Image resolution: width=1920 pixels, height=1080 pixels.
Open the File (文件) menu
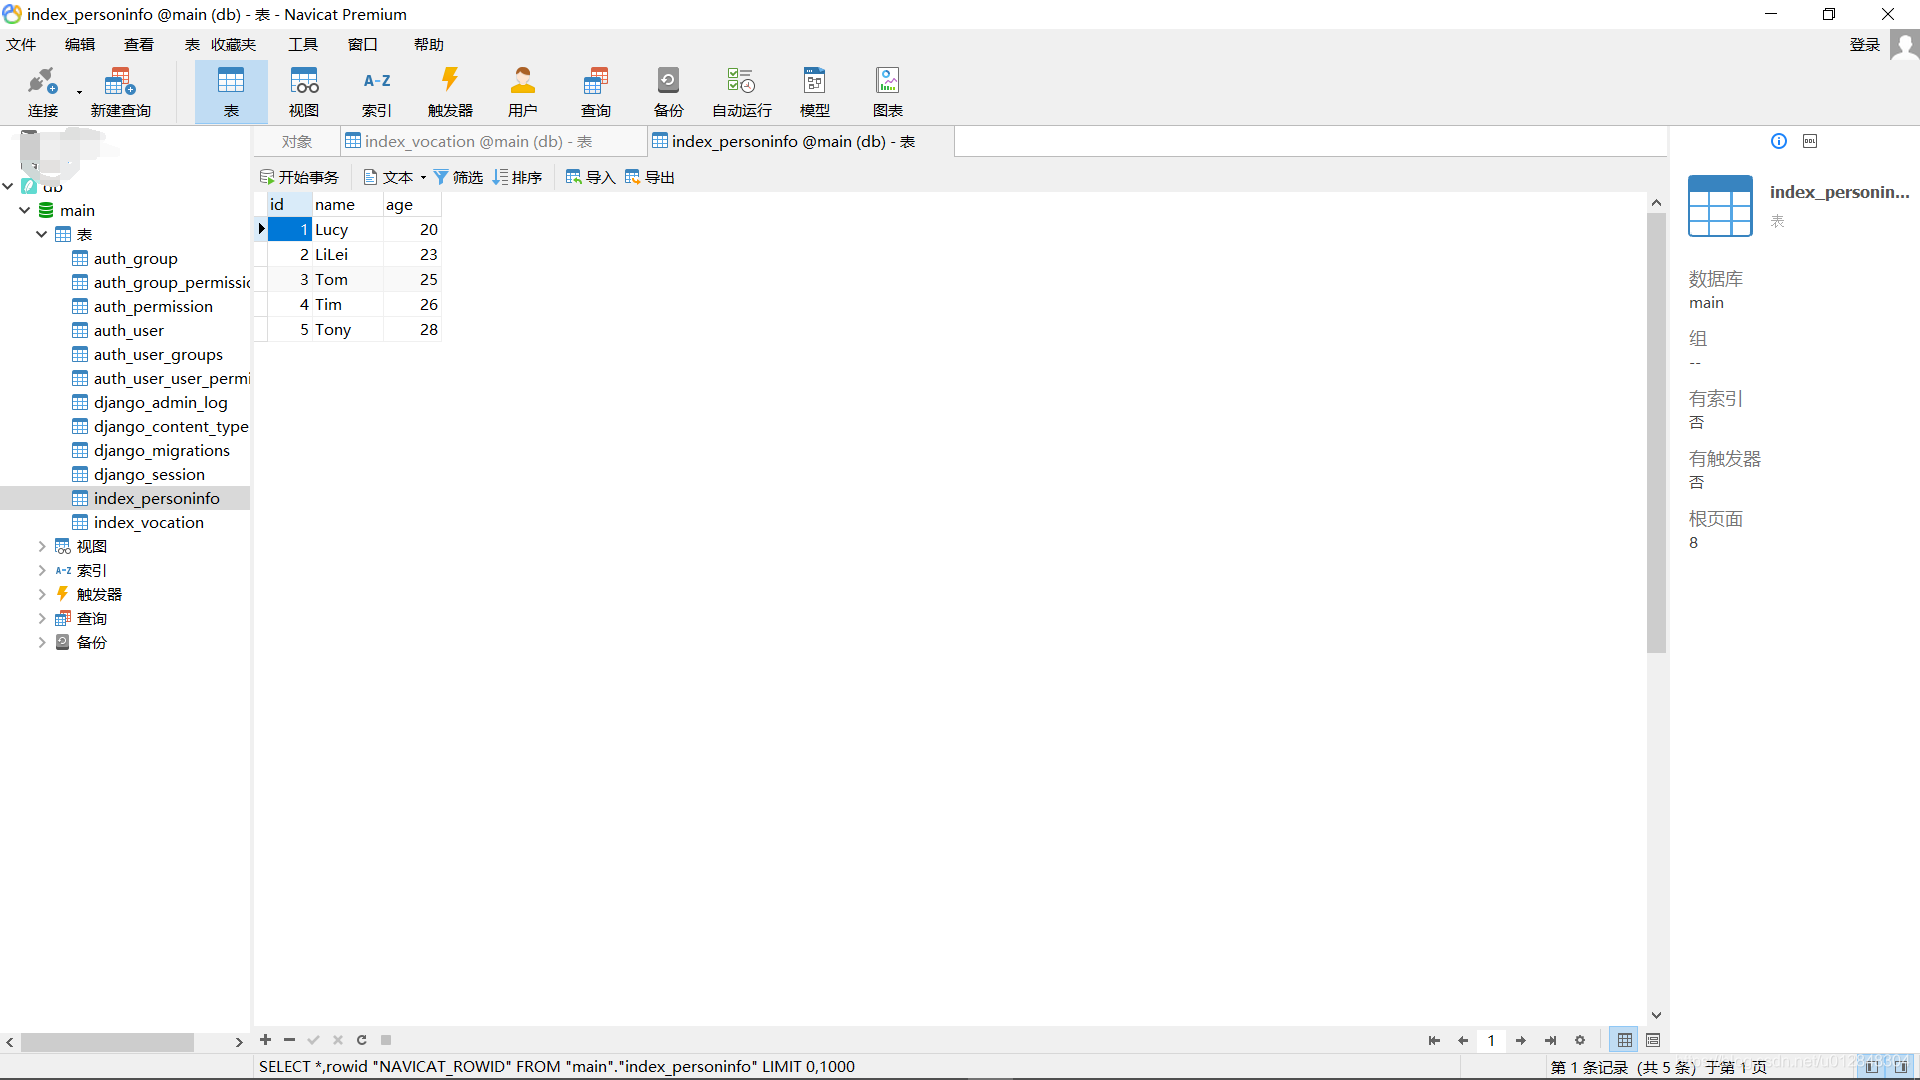tap(21, 45)
